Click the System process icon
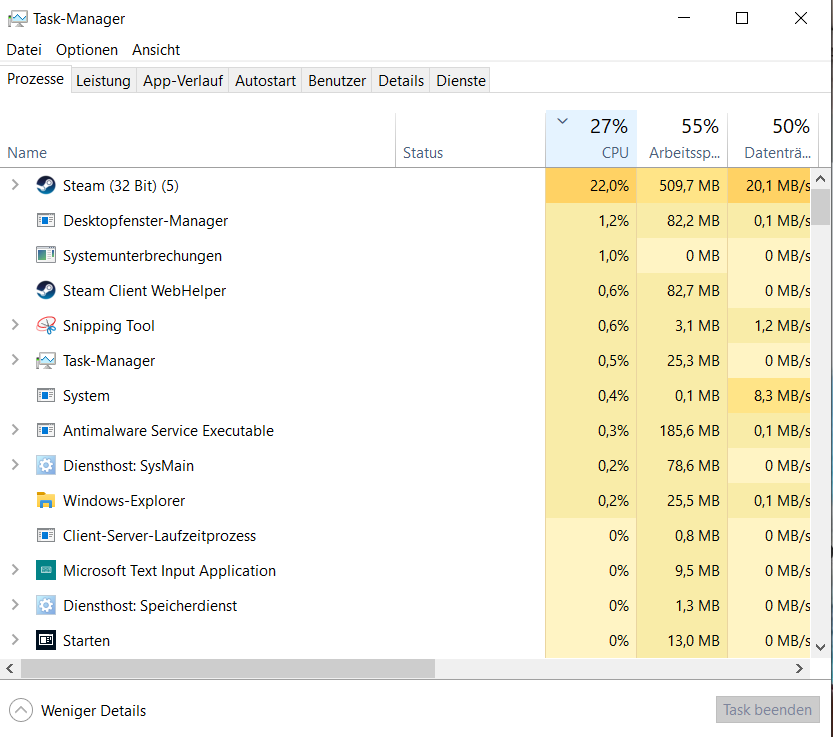Viewport: 833px width, 737px height. click(46, 396)
